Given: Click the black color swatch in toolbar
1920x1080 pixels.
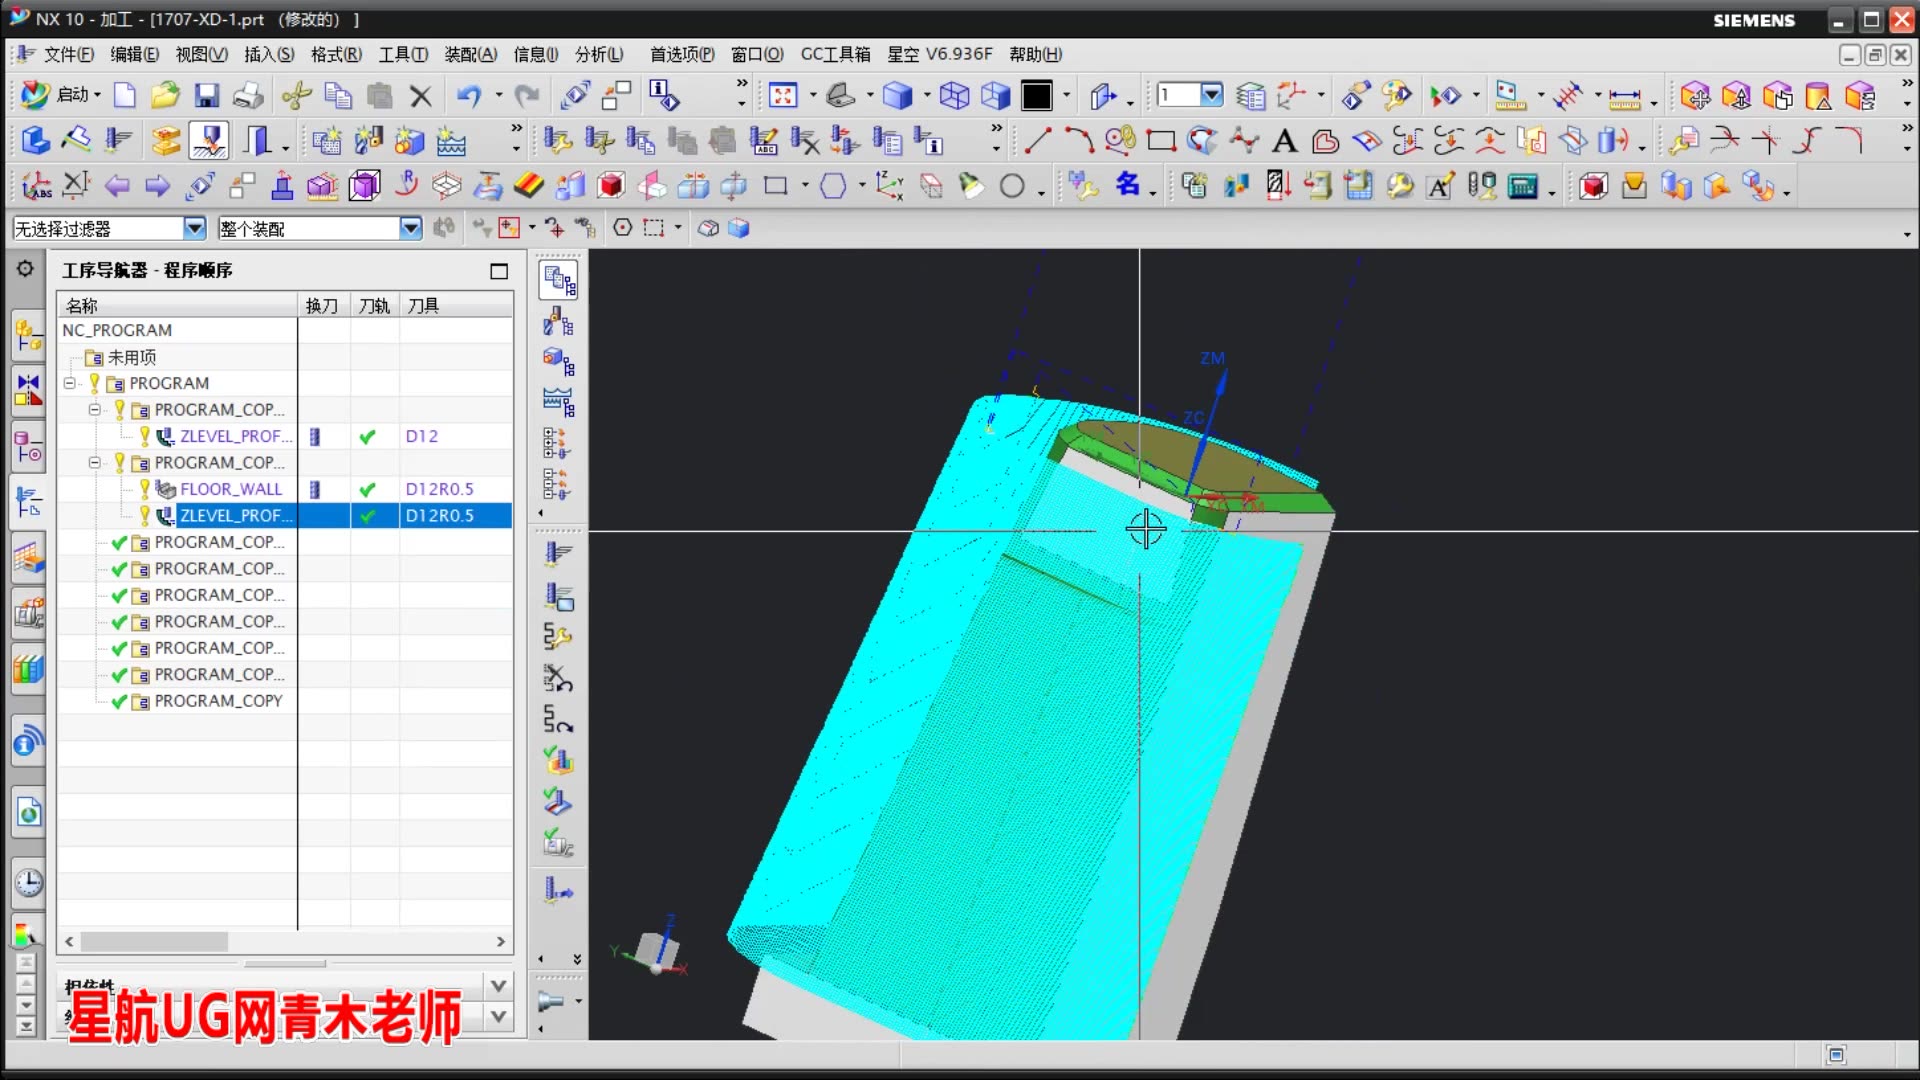Looking at the screenshot, I should point(1037,96).
